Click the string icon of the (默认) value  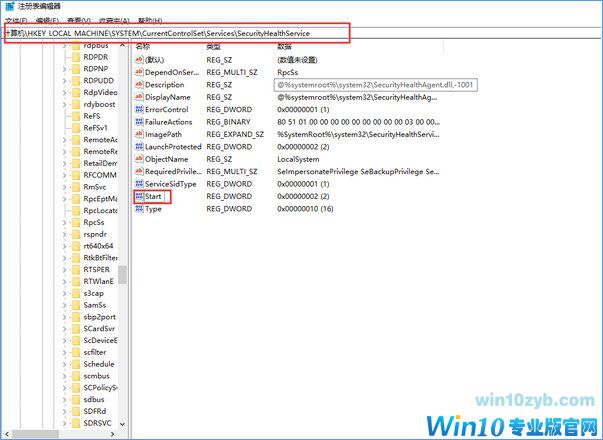[139, 60]
